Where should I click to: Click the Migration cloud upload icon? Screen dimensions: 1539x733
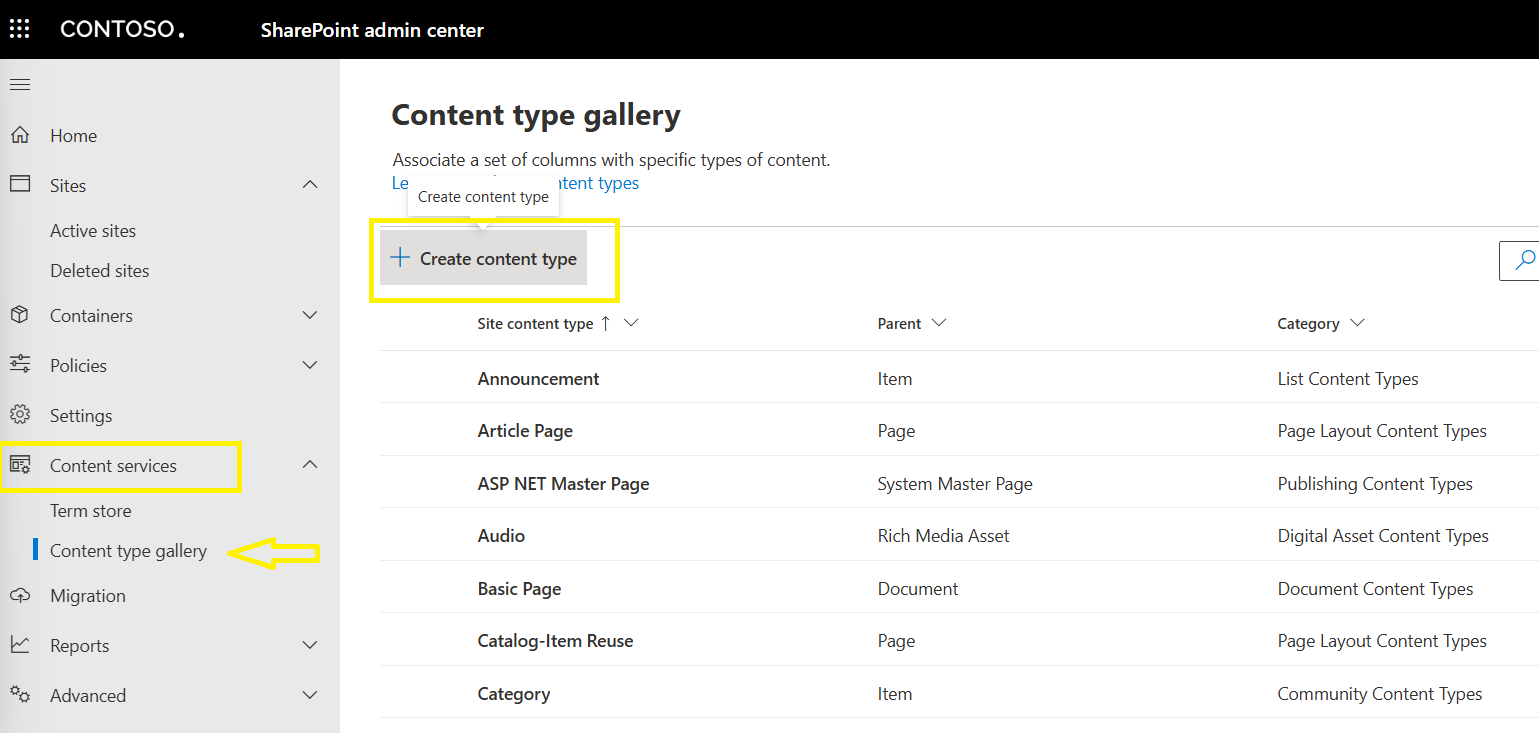tap(20, 595)
